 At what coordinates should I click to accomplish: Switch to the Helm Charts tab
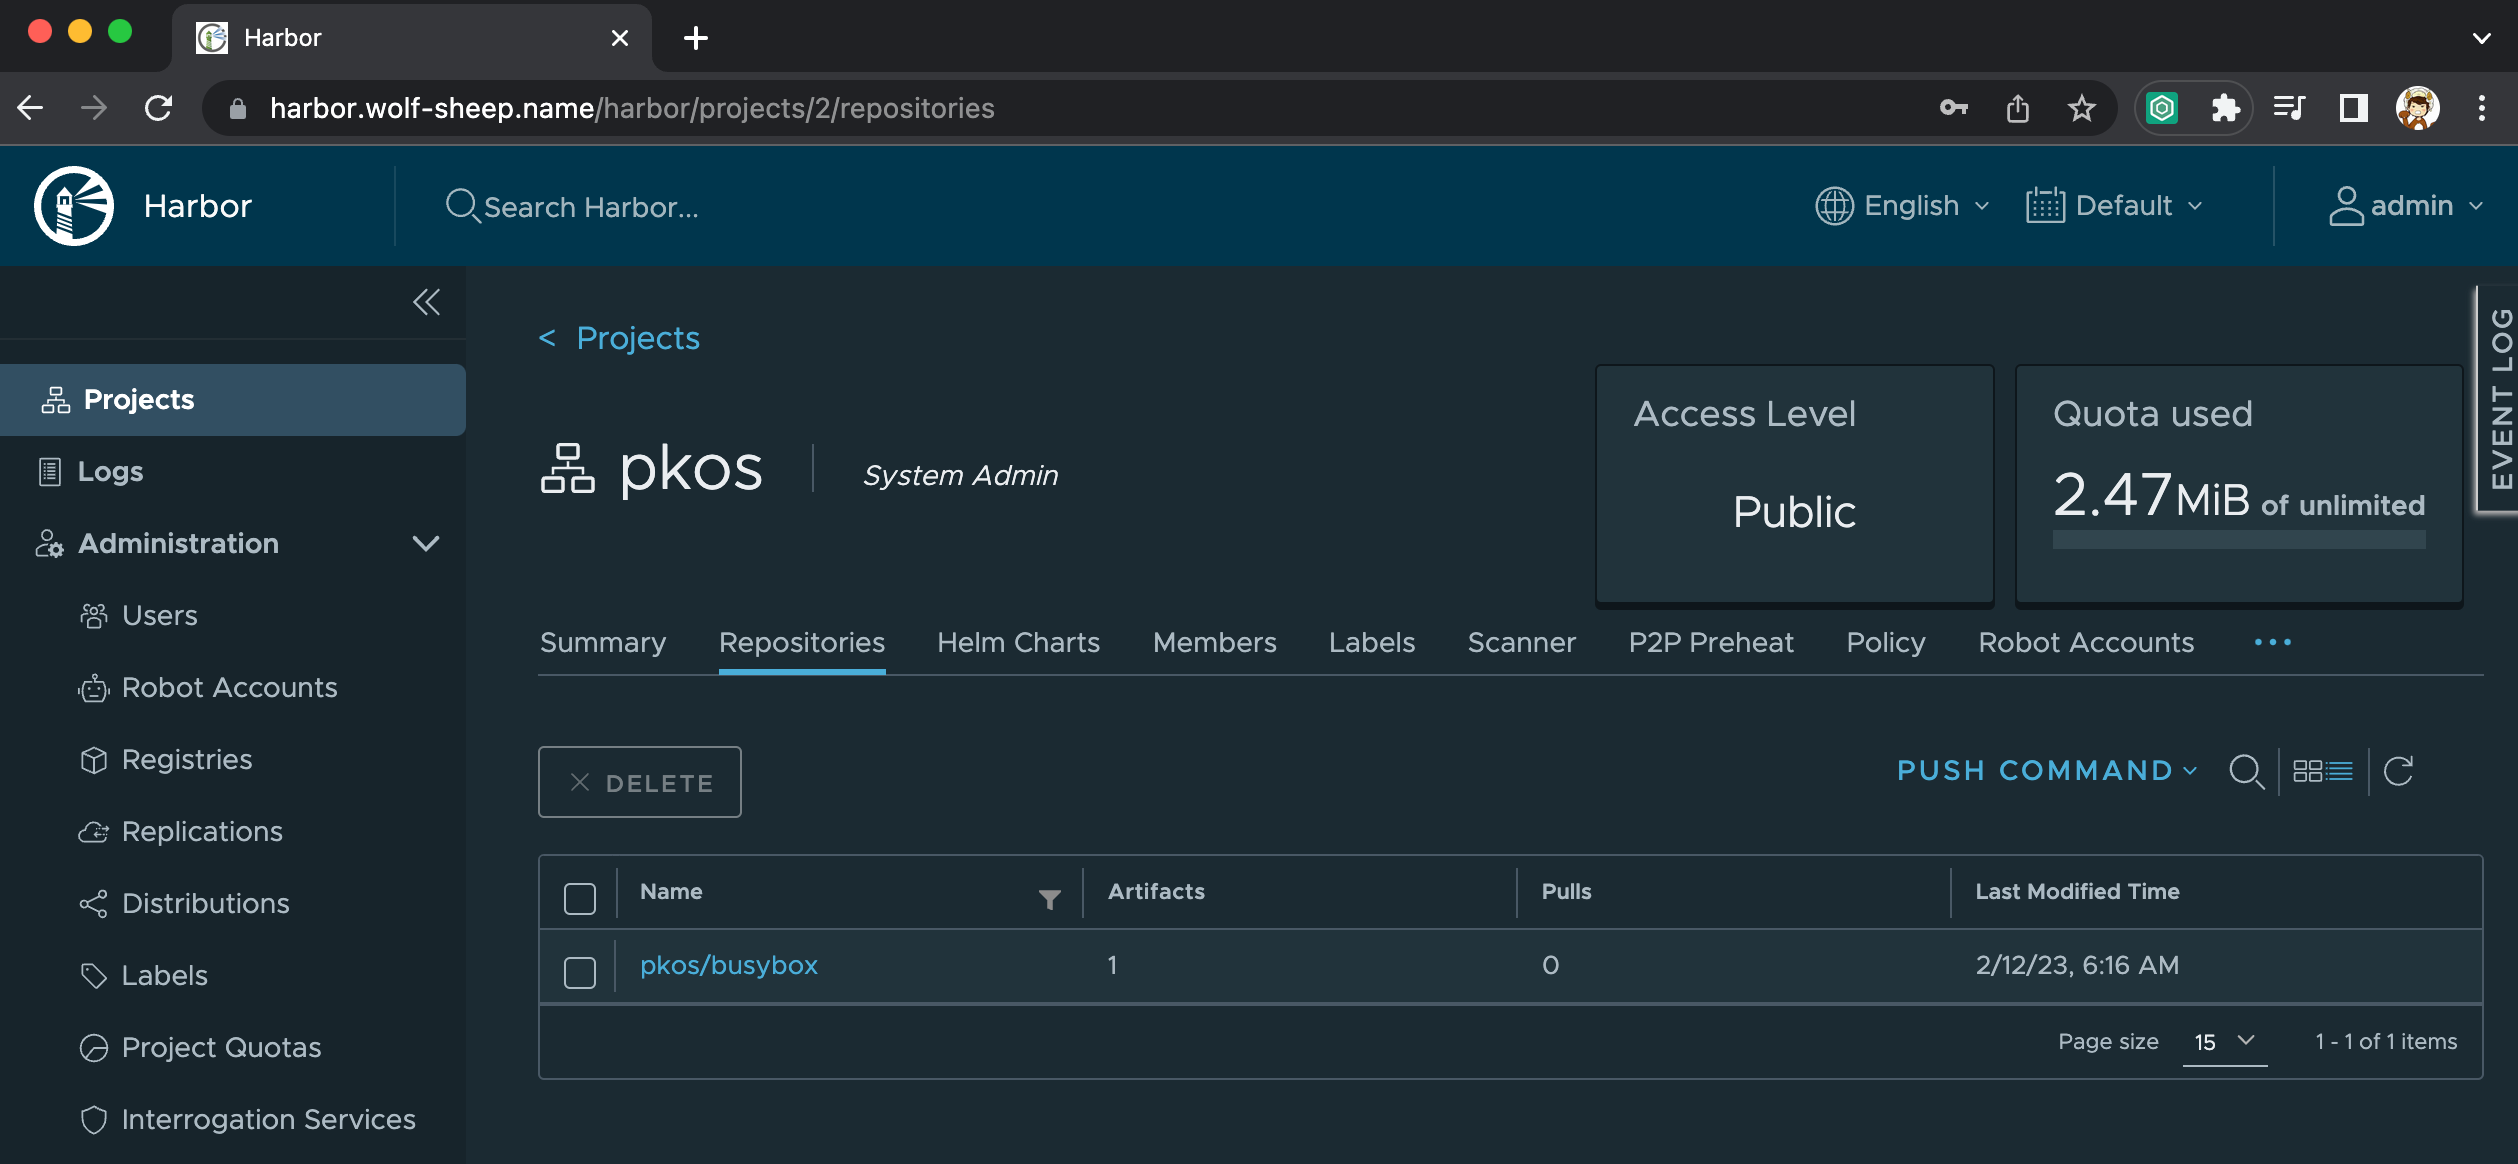point(1018,643)
